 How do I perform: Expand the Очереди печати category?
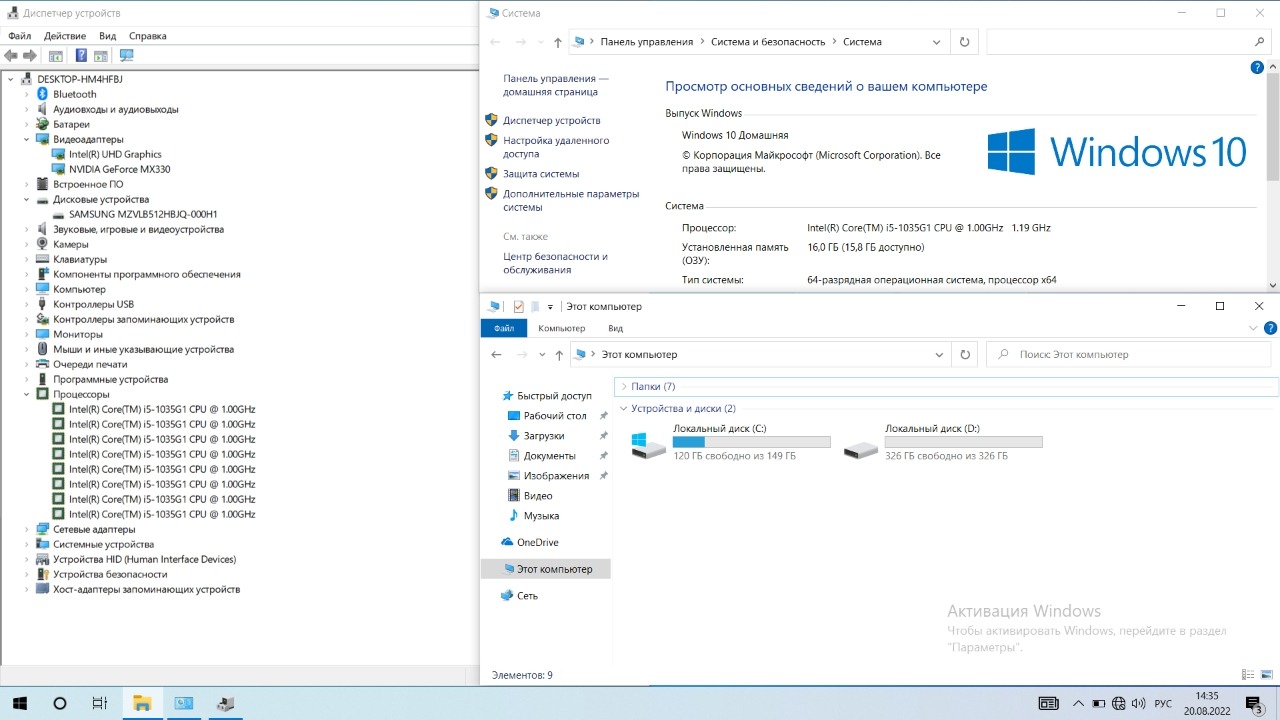(x=27, y=364)
